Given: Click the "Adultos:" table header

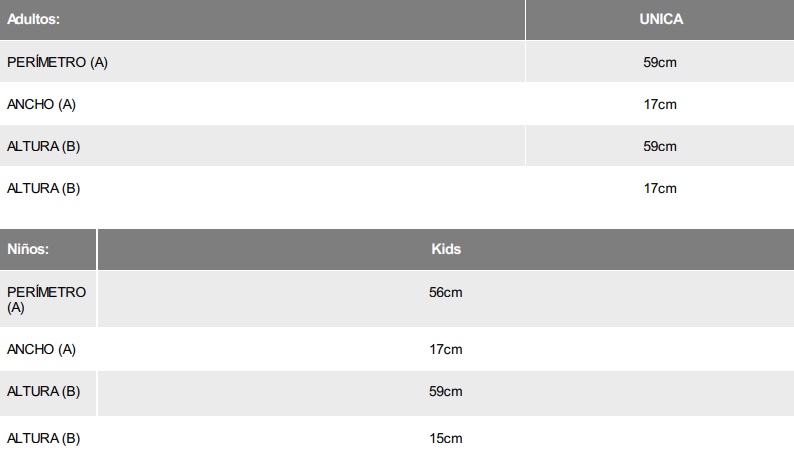Looking at the screenshot, I should click(32, 19).
